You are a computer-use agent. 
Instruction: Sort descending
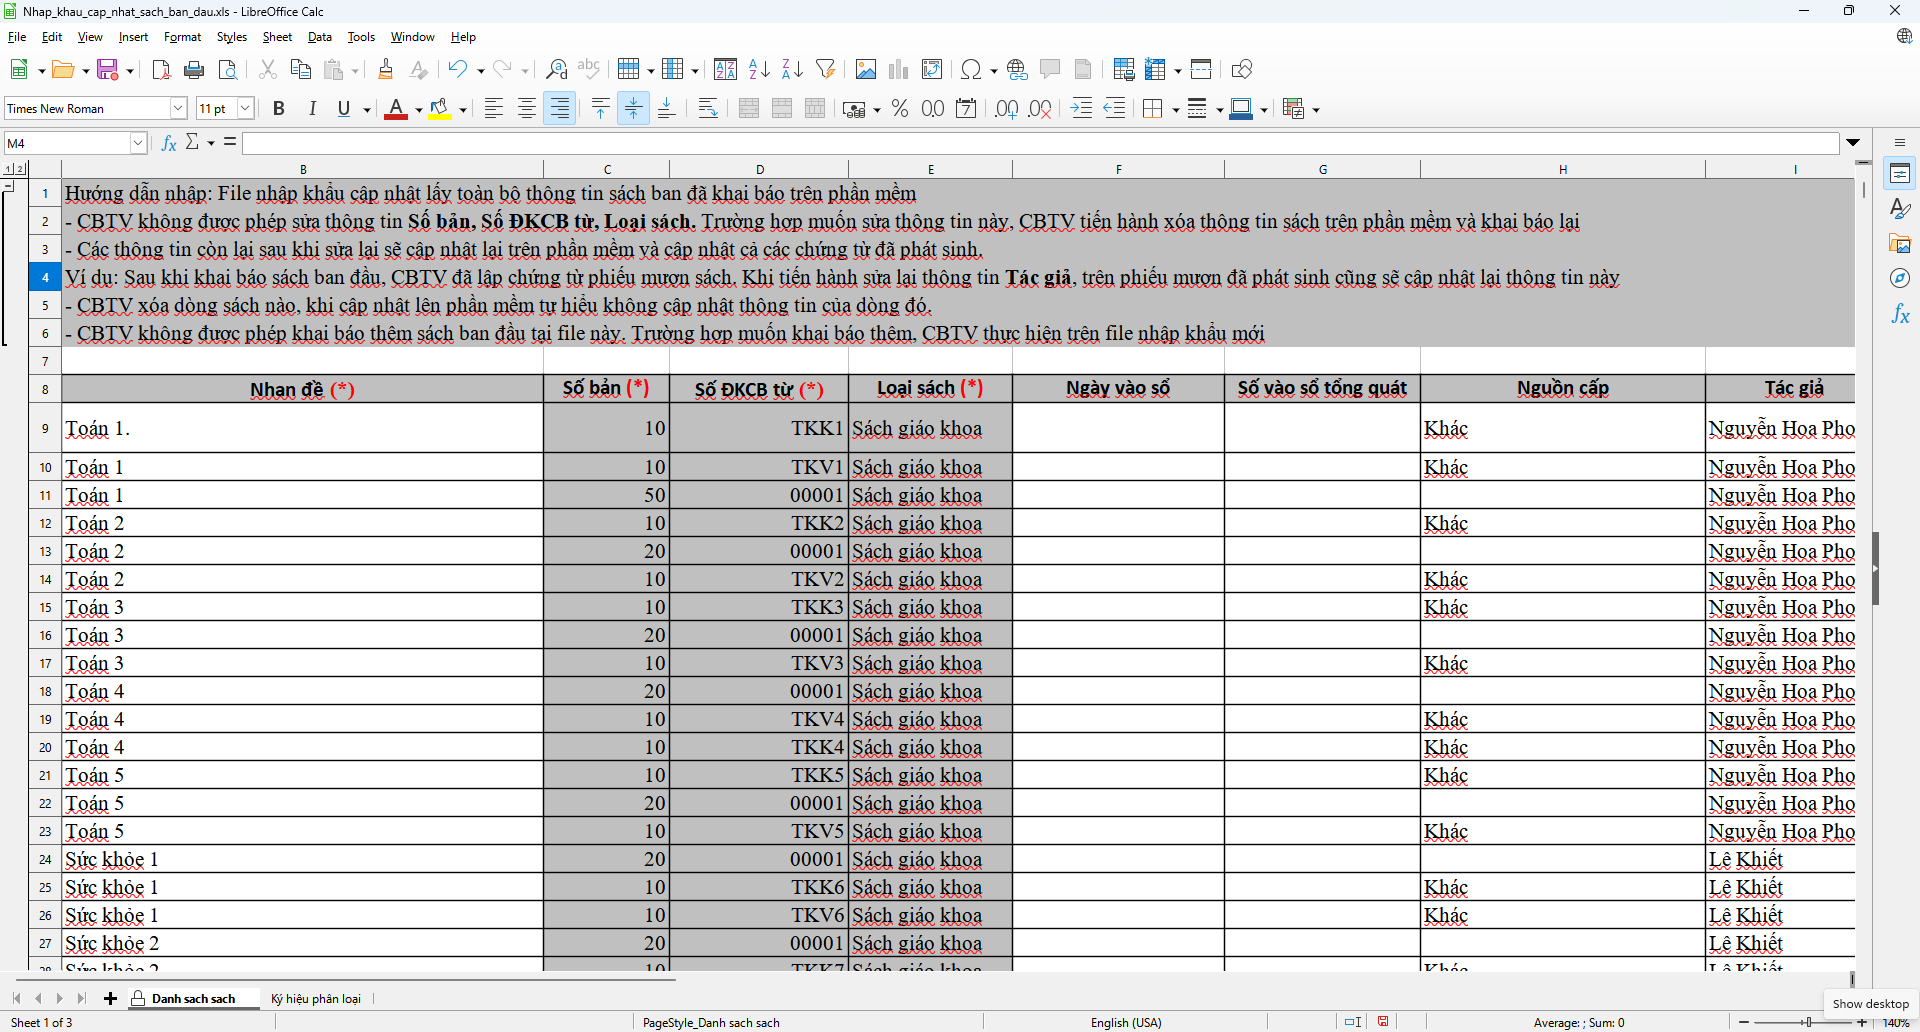click(x=793, y=69)
